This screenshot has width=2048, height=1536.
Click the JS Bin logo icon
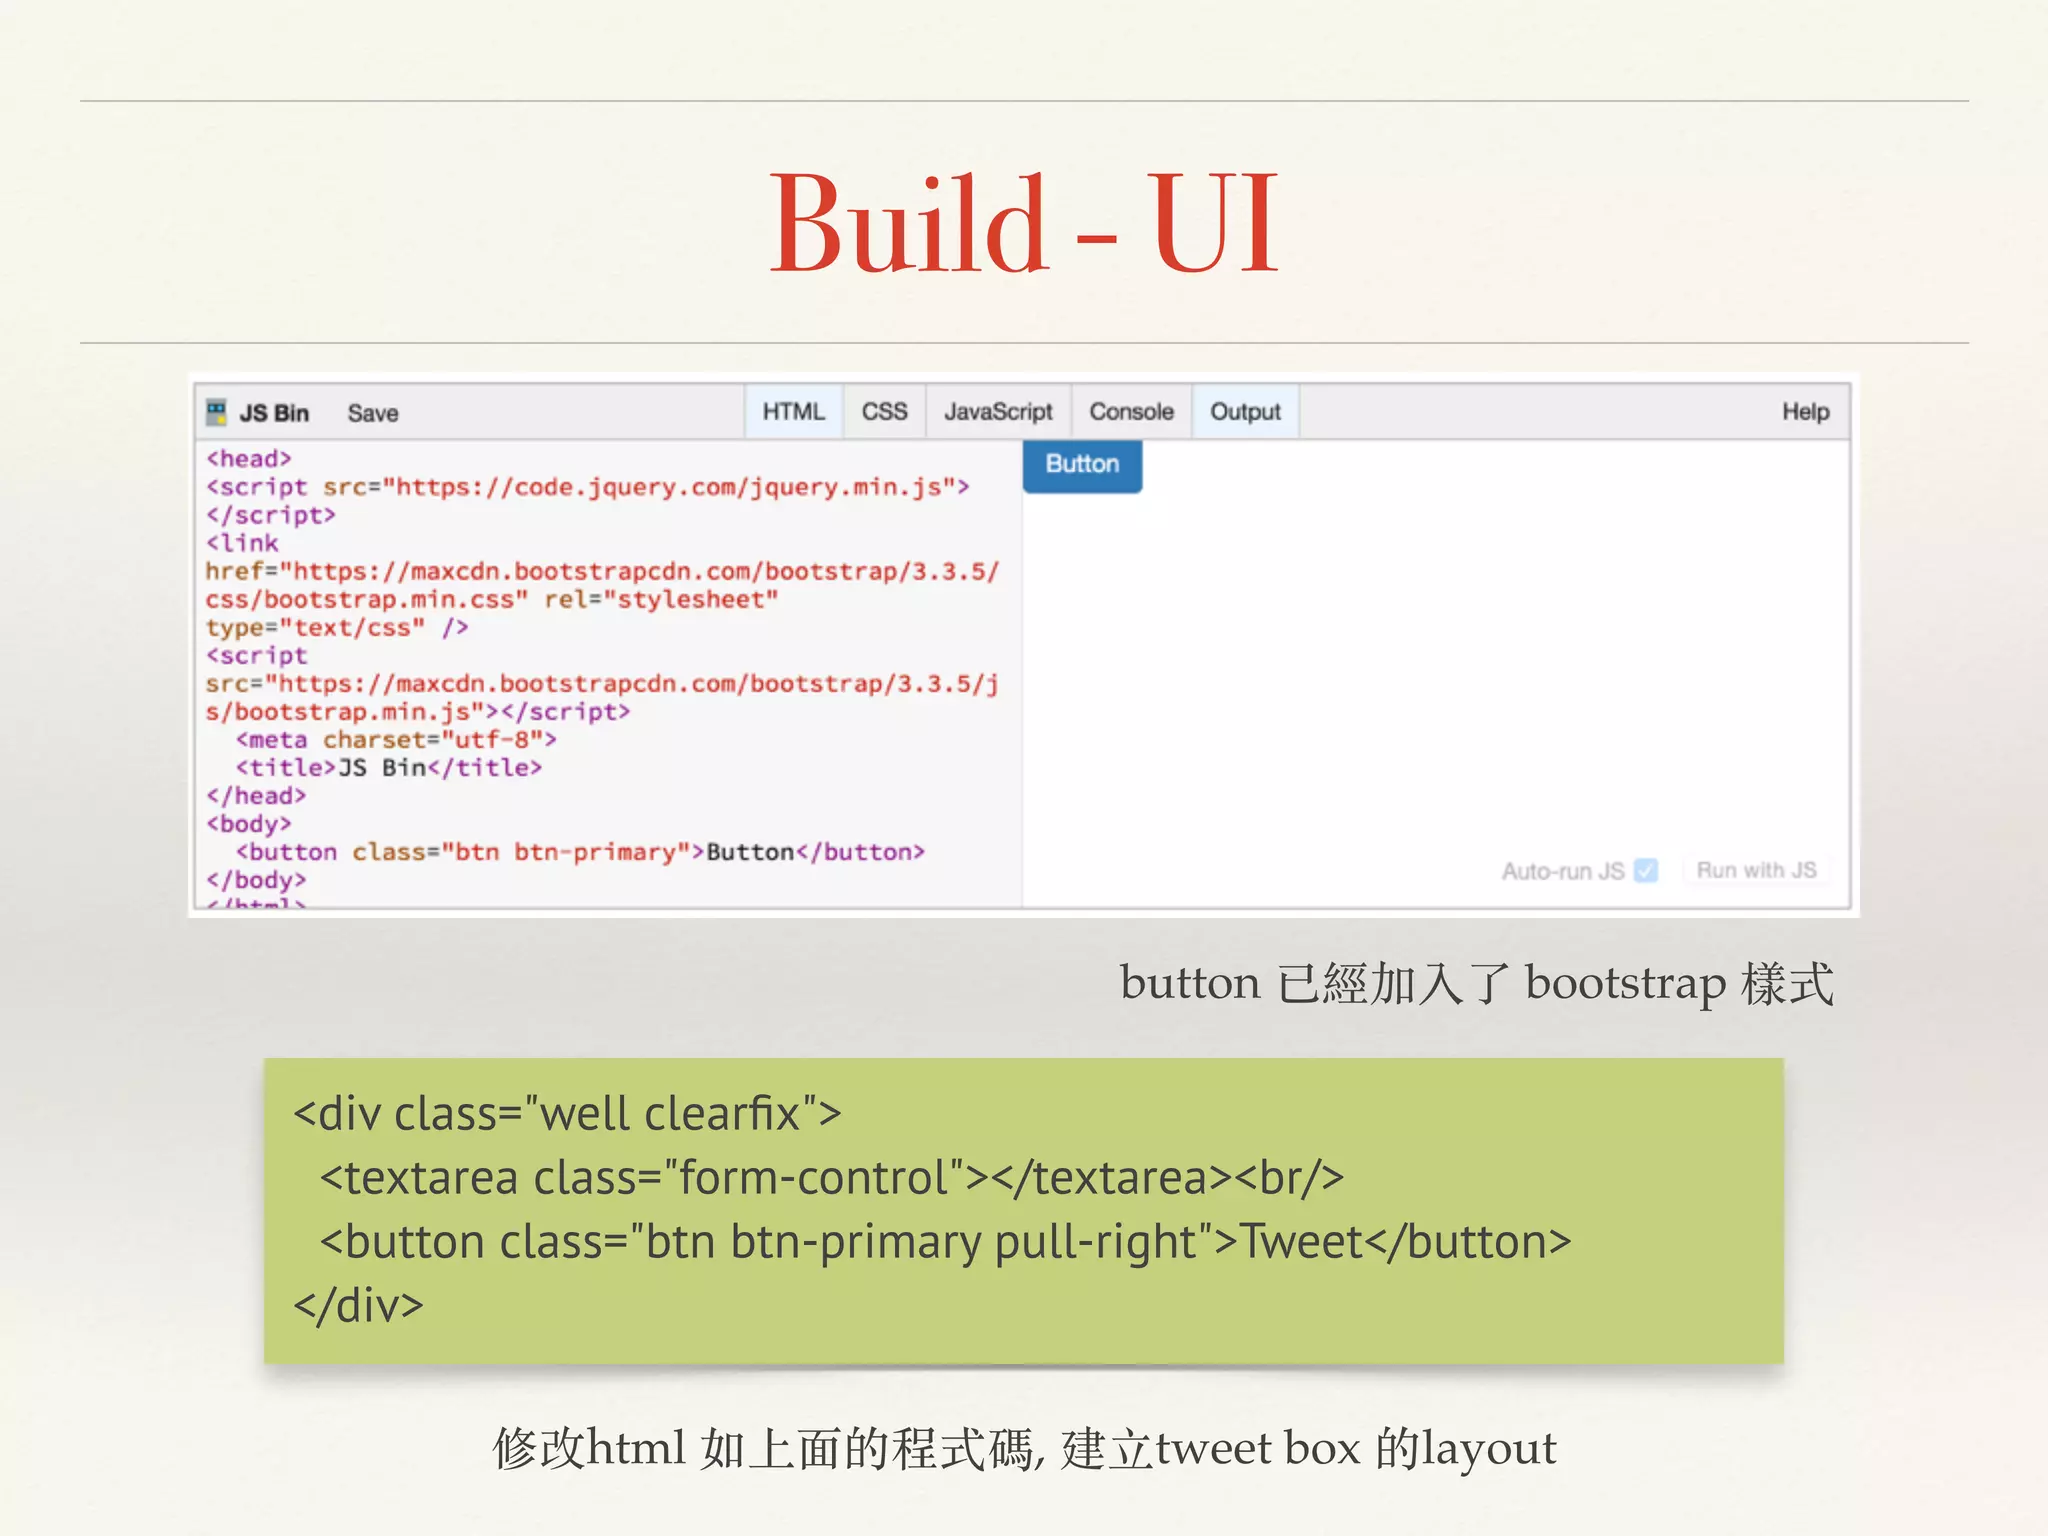pyautogui.click(x=216, y=412)
